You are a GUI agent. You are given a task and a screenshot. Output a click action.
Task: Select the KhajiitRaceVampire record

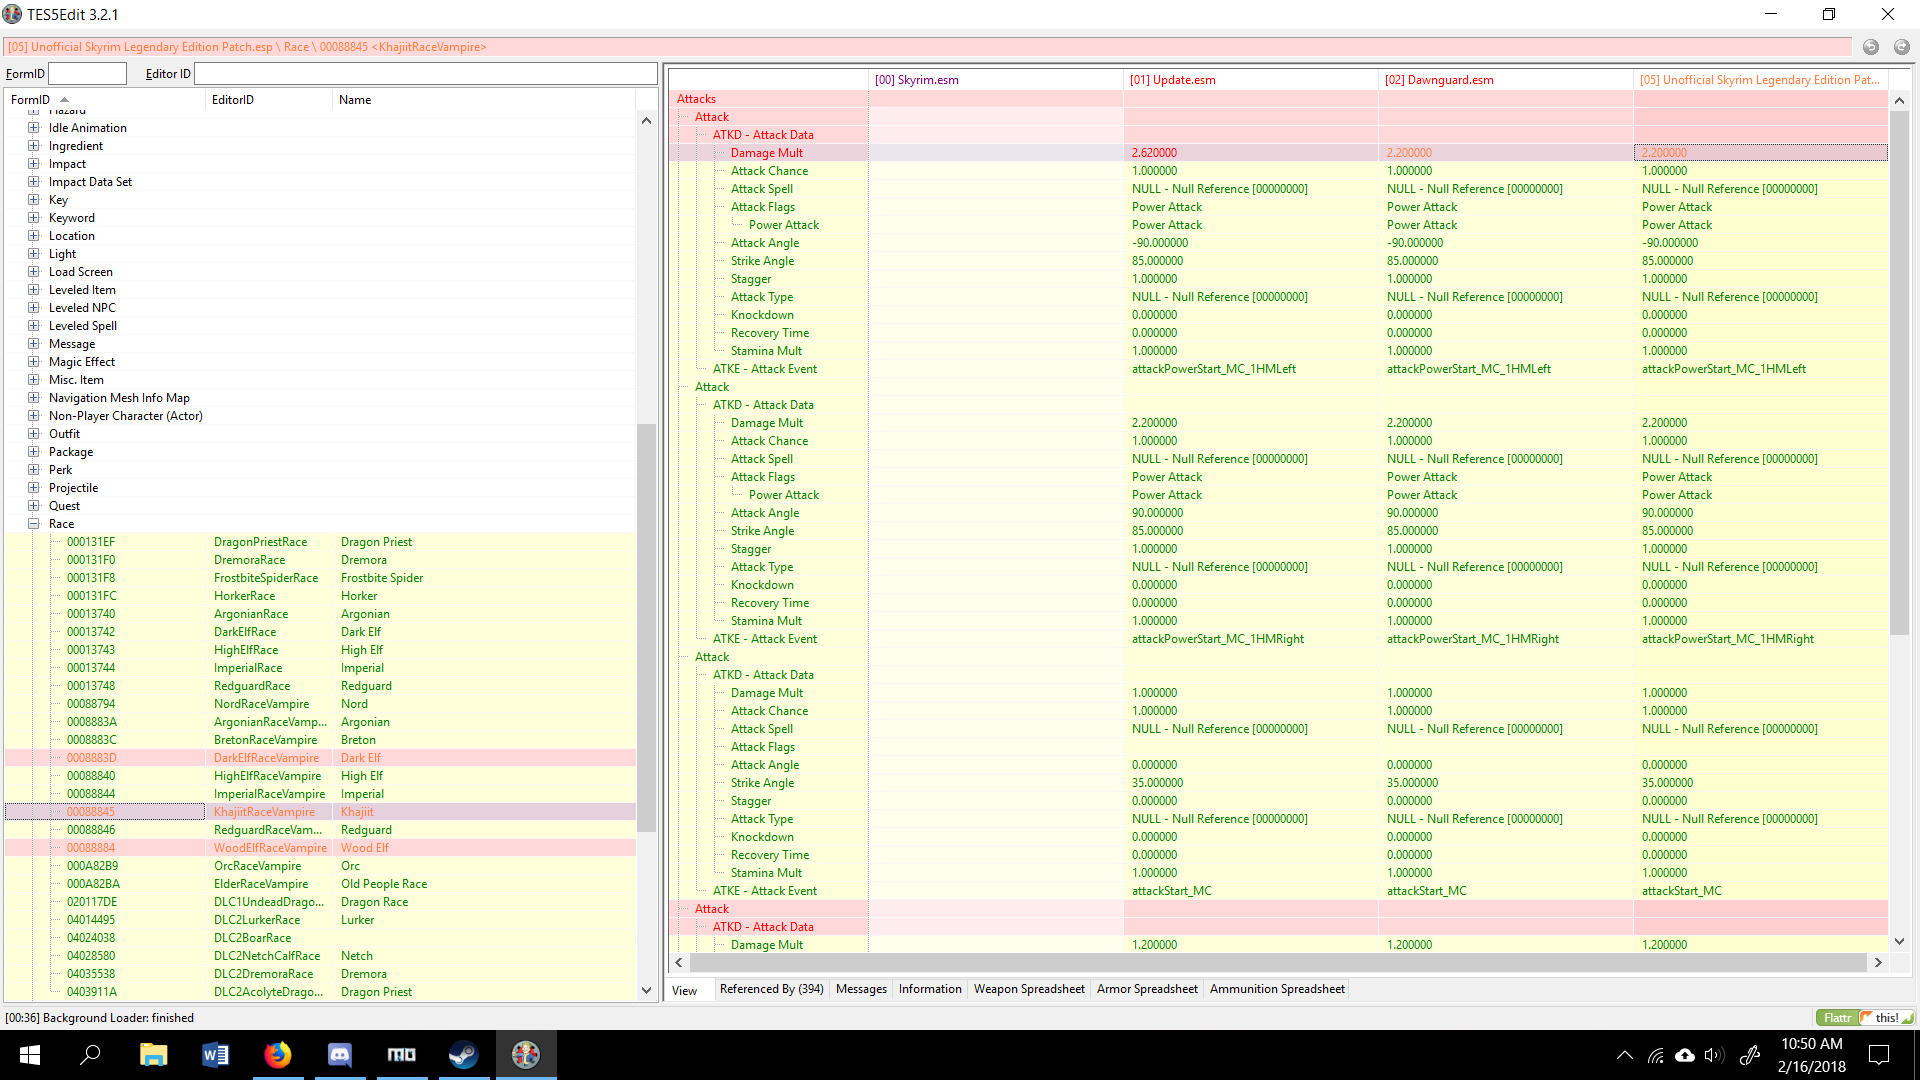(x=320, y=812)
